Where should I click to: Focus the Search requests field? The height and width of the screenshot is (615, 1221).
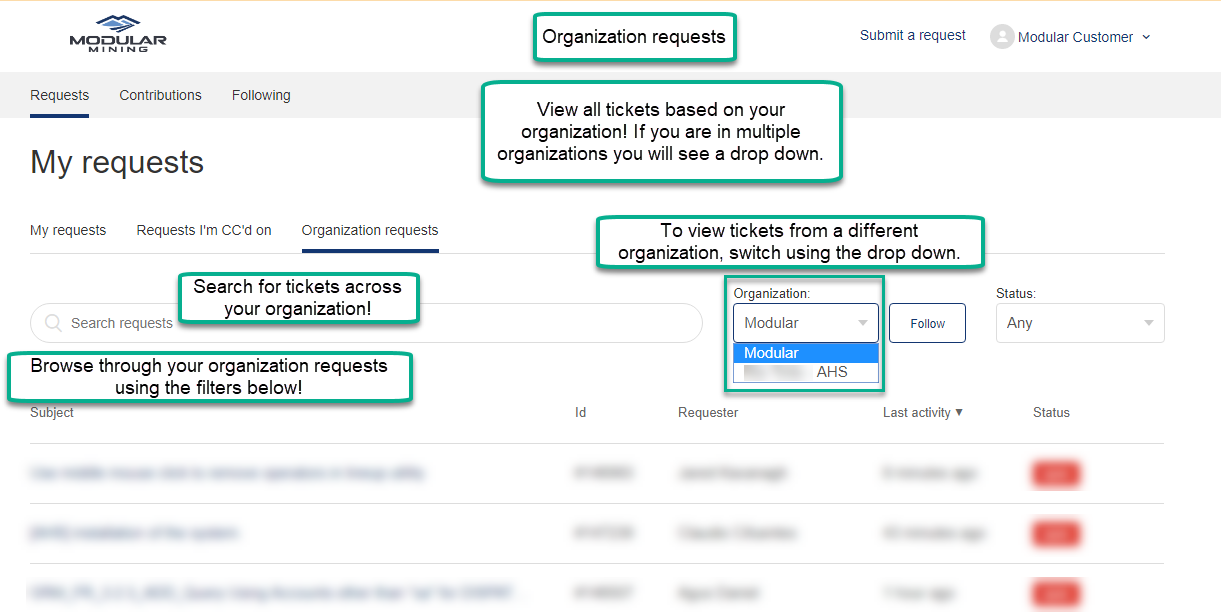[366, 323]
